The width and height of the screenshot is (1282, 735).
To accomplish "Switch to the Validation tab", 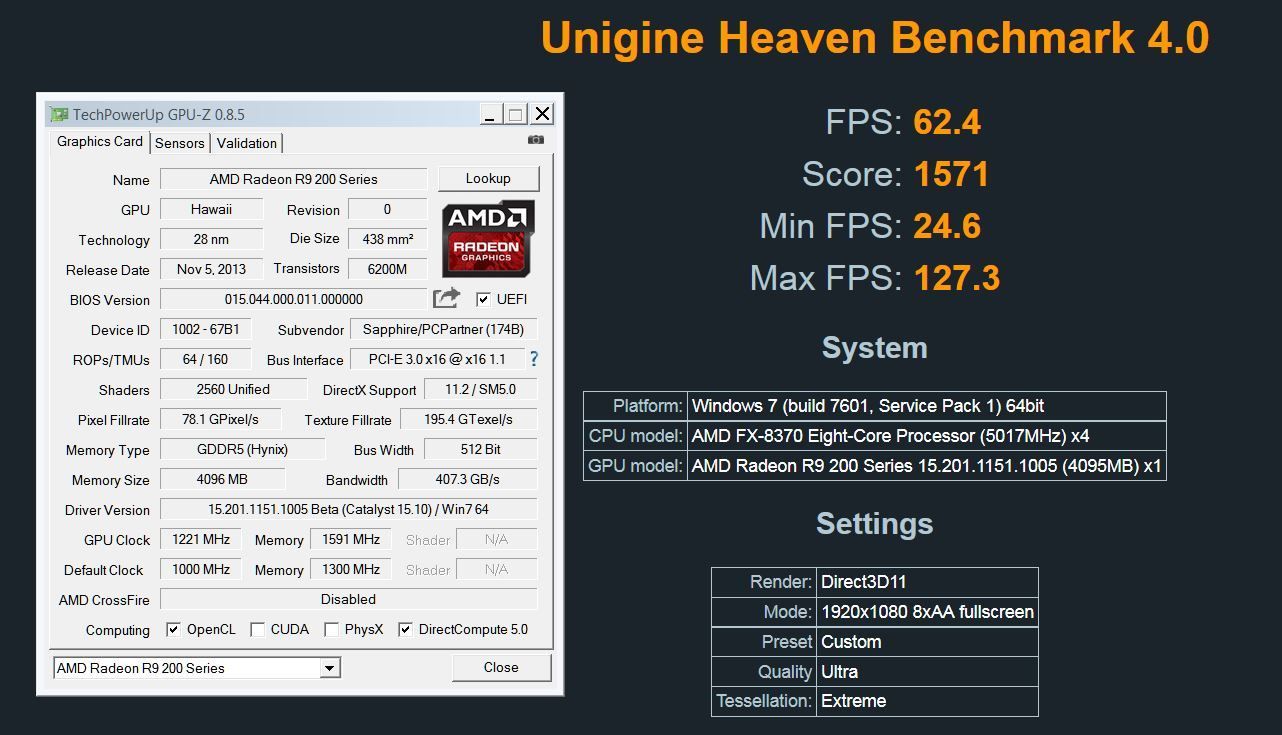I will (246, 143).
